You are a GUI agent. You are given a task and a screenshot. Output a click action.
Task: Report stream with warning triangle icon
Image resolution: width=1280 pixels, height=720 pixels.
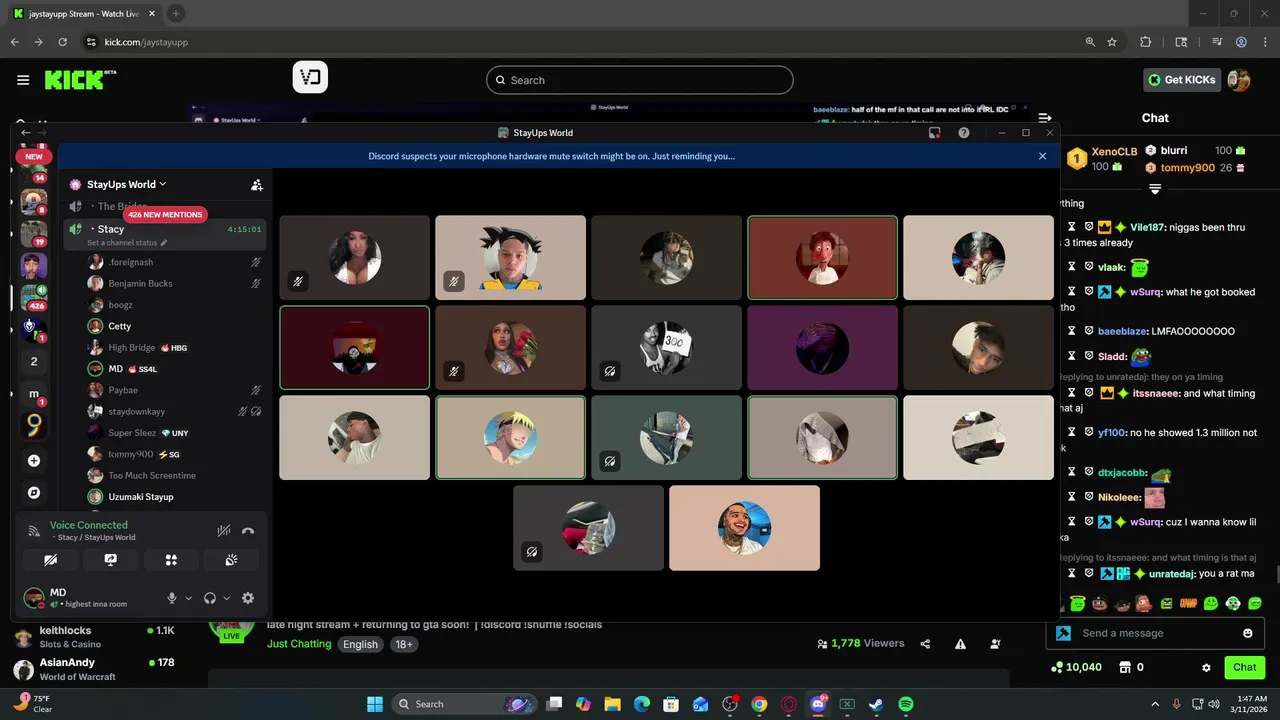(x=960, y=644)
